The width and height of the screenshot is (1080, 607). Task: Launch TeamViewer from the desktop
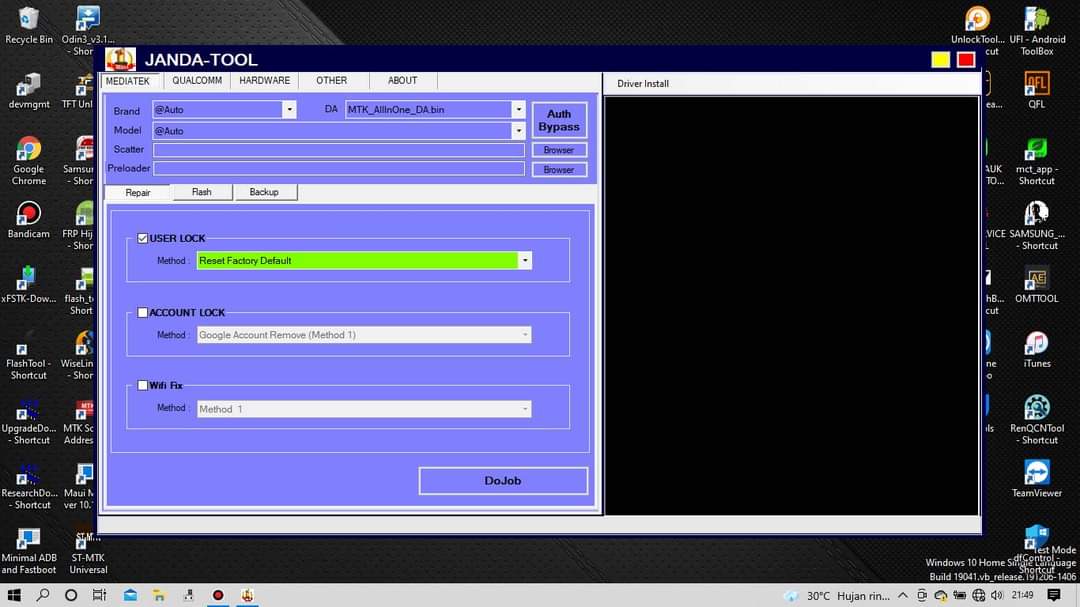[x=1037, y=479]
